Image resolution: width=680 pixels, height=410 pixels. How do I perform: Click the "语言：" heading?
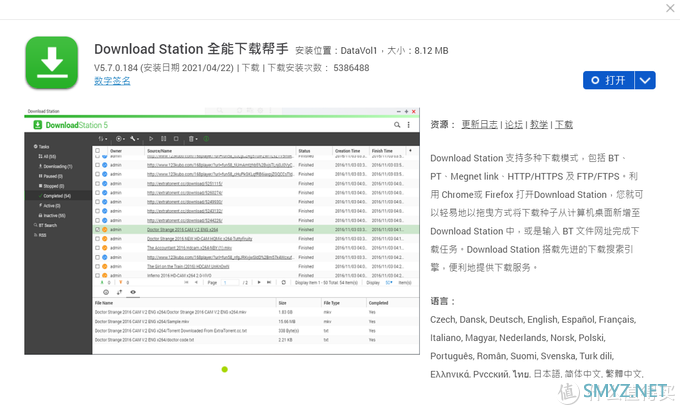coord(443,301)
